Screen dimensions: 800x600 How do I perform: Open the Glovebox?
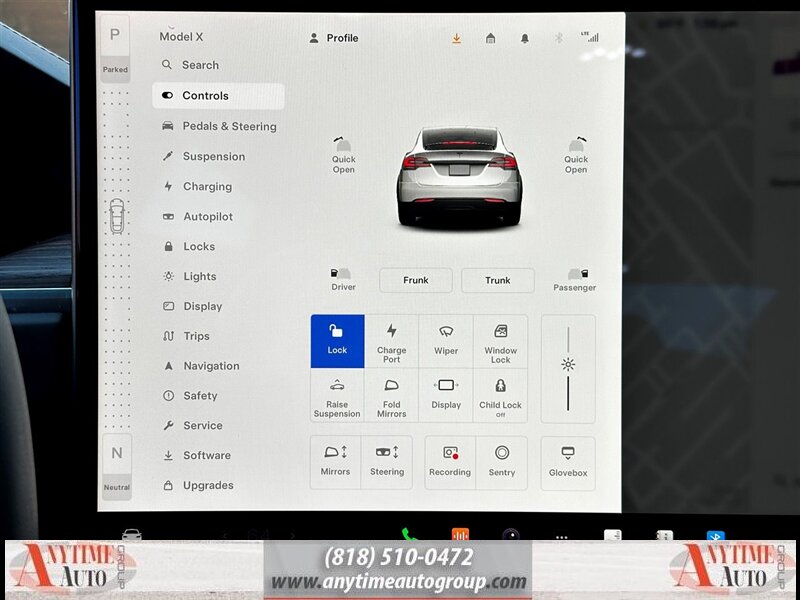(x=568, y=463)
